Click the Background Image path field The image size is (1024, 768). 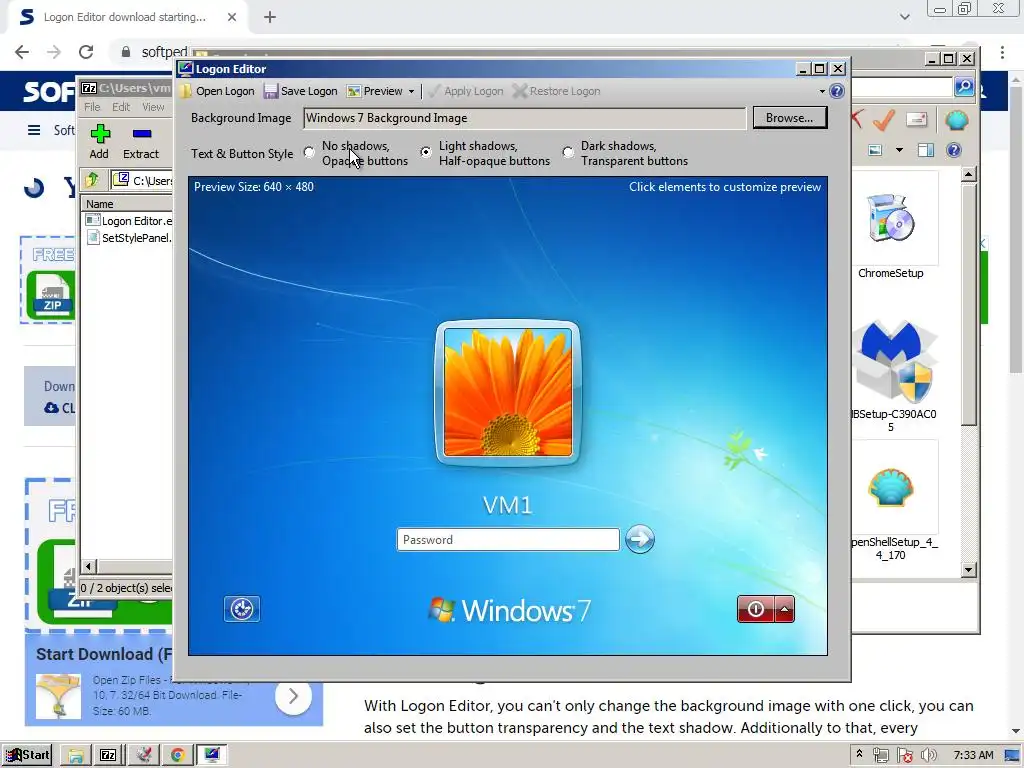[x=524, y=118]
